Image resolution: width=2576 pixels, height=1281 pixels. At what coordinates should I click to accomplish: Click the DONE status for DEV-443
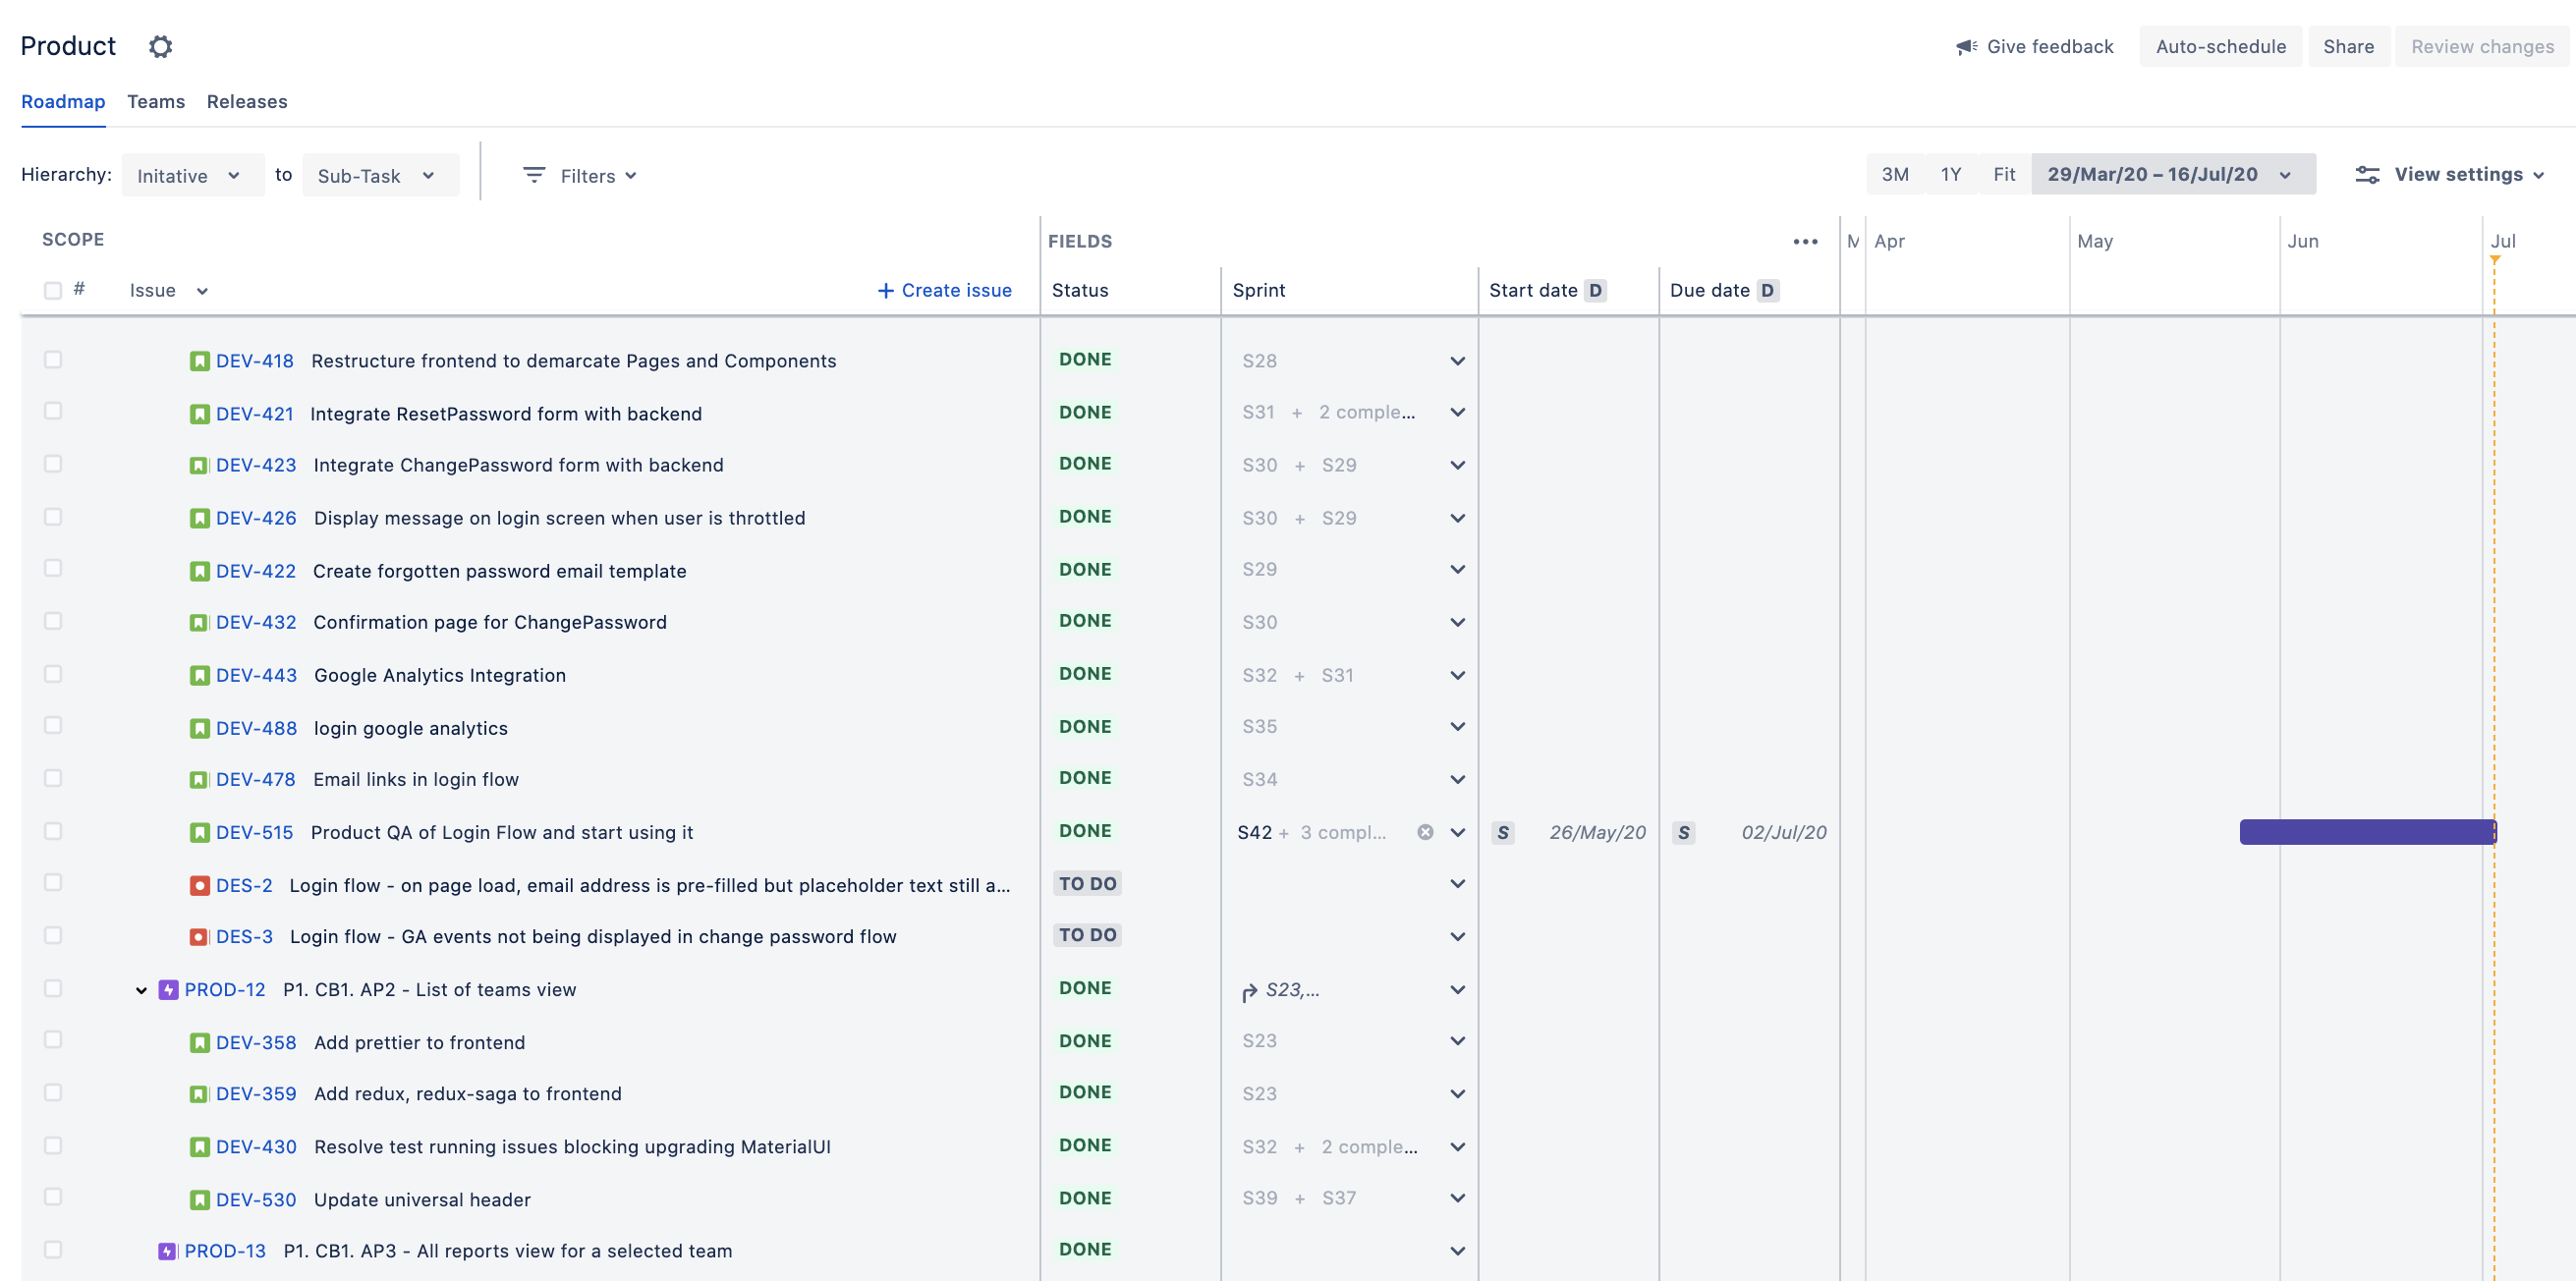[1085, 674]
